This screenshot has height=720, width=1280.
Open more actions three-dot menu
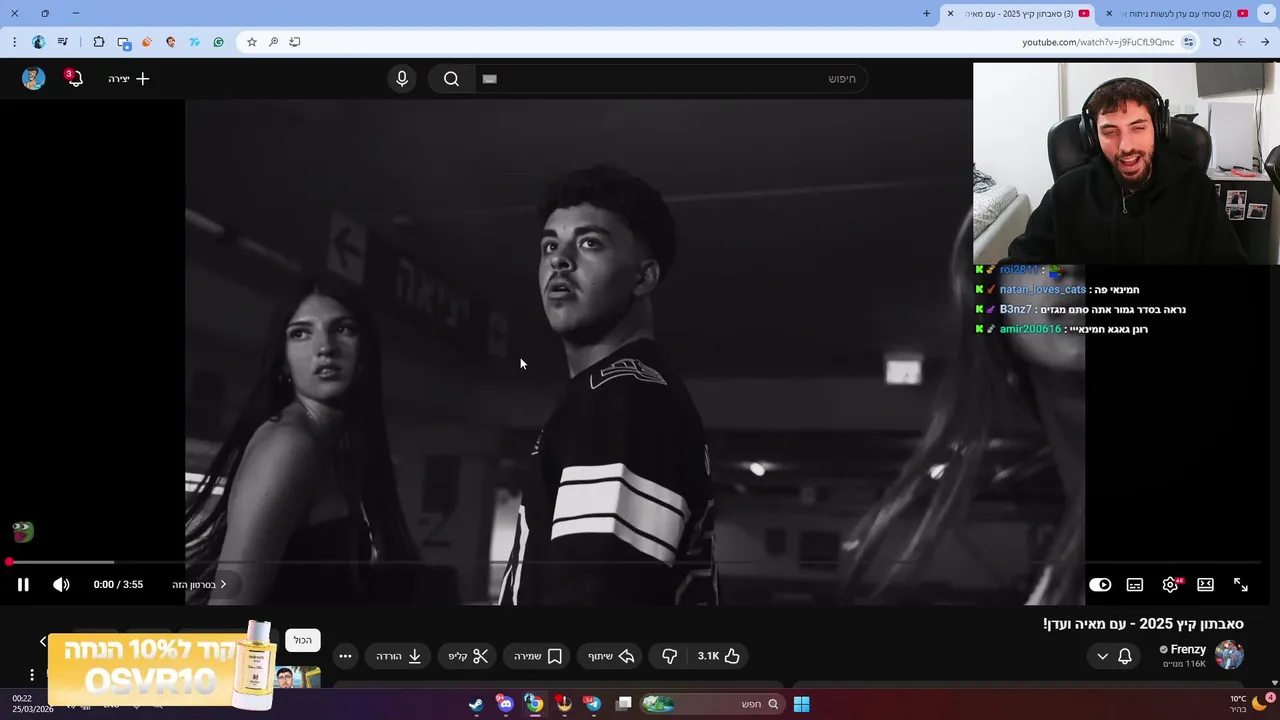[345, 656]
